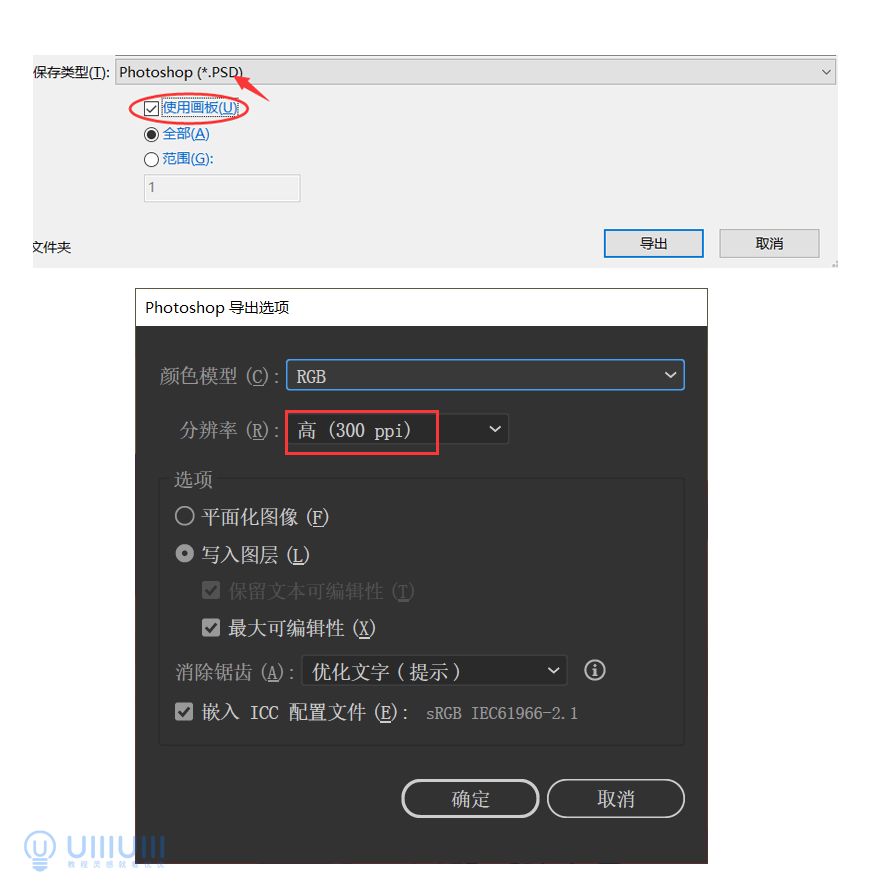This screenshot has width=870, height=896.
Task: Select the All artboards radio button
Action: click(x=151, y=135)
